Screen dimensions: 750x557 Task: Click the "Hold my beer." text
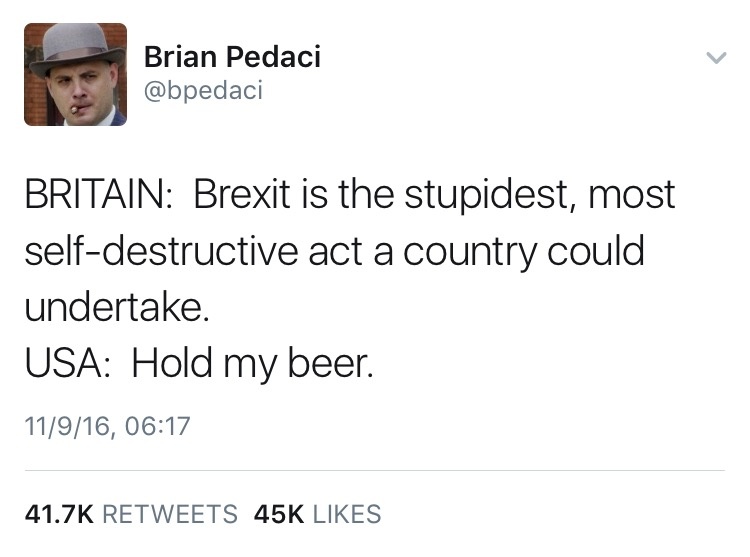[252, 364]
